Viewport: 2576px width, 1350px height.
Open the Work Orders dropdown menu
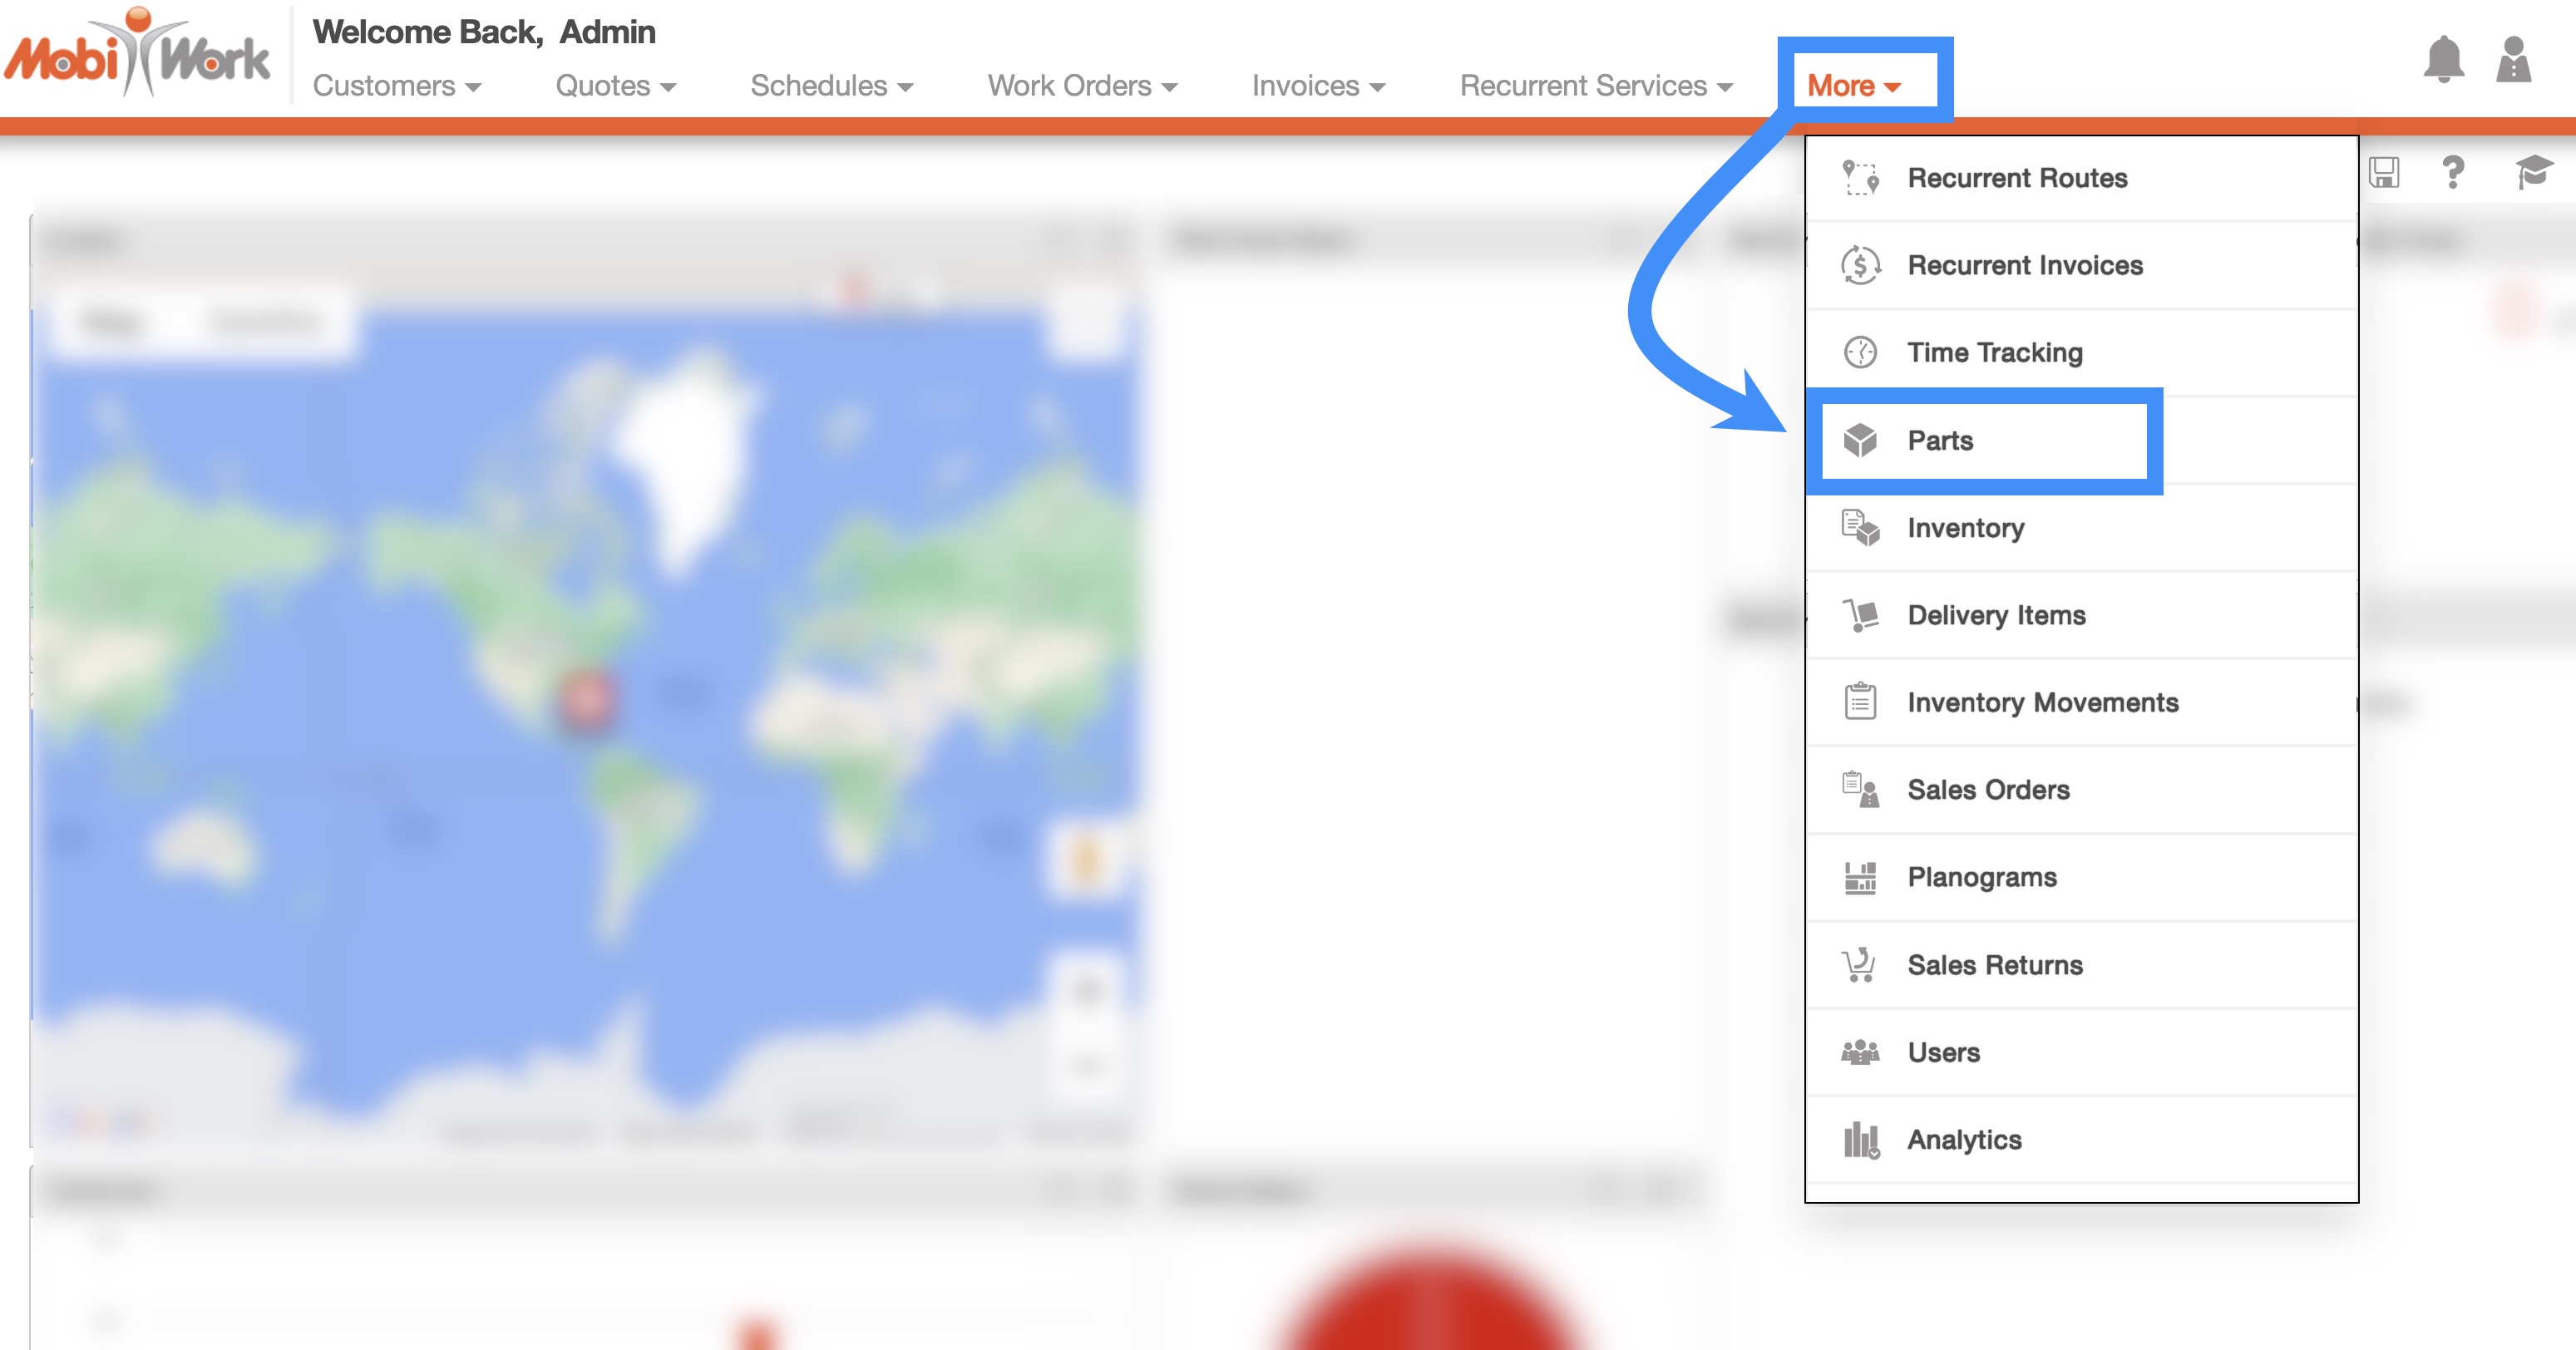[x=1082, y=86]
